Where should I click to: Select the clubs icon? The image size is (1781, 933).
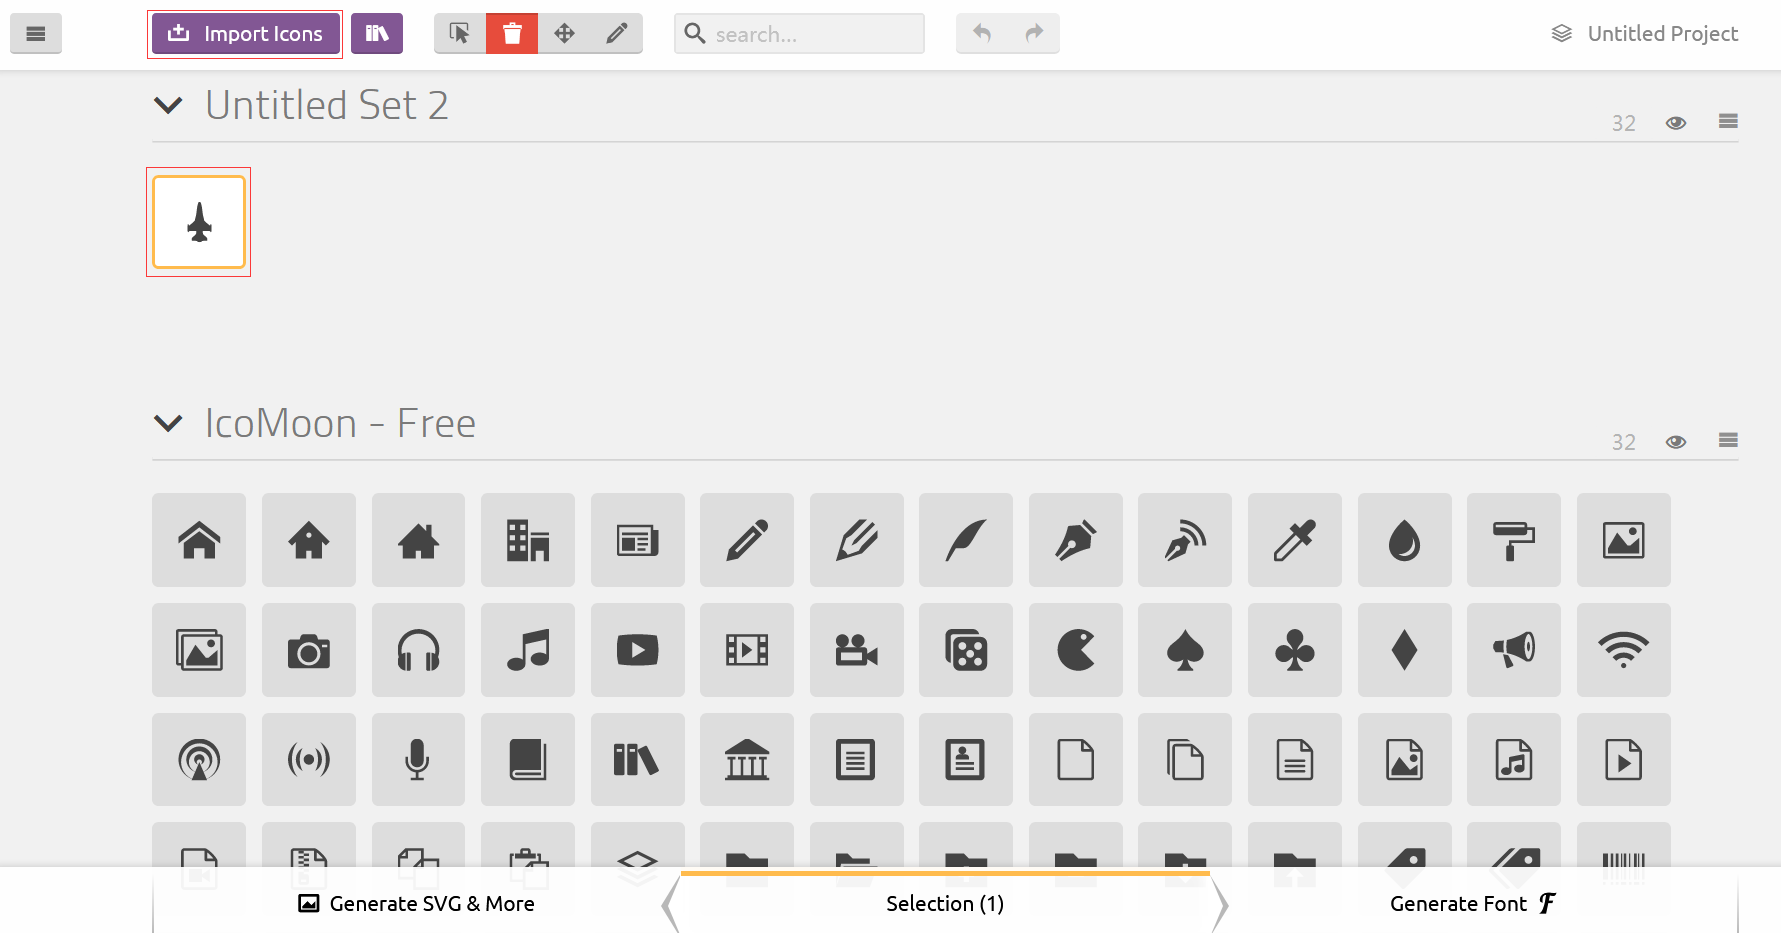tap(1295, 650)
